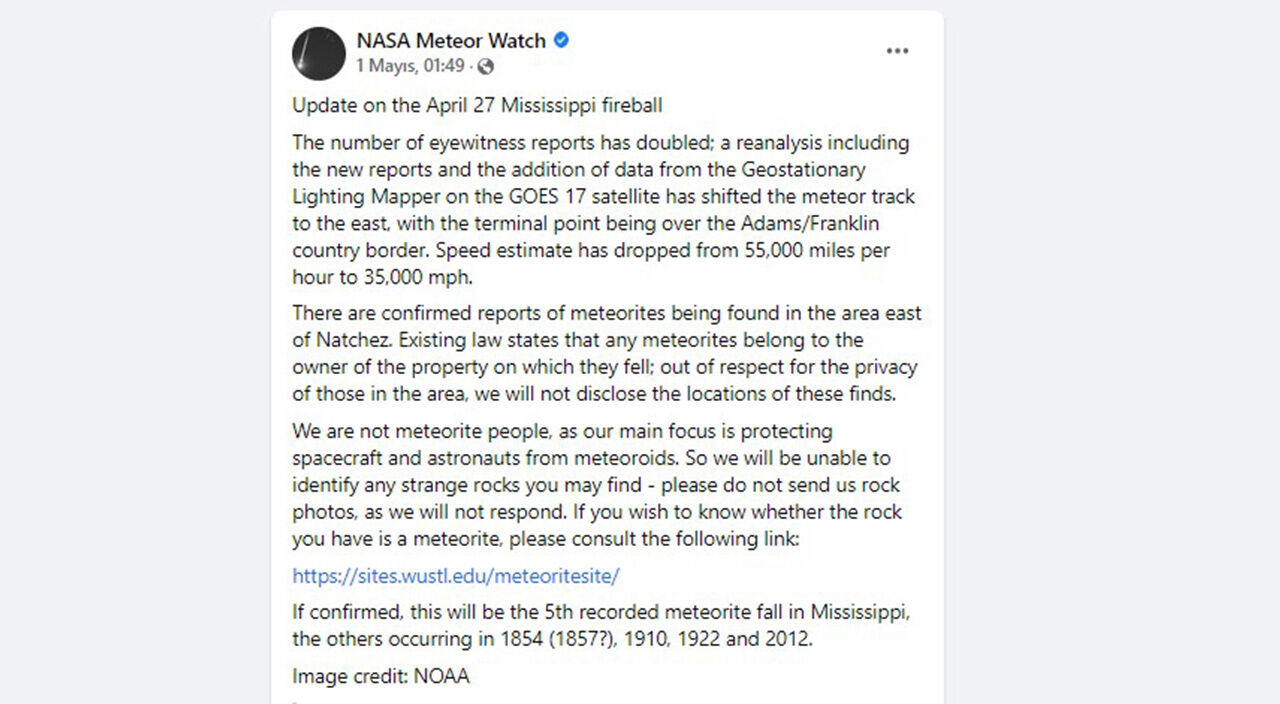Click the globe public audience icon
This screenshot has width=1280, height=704.
point(486,67)
